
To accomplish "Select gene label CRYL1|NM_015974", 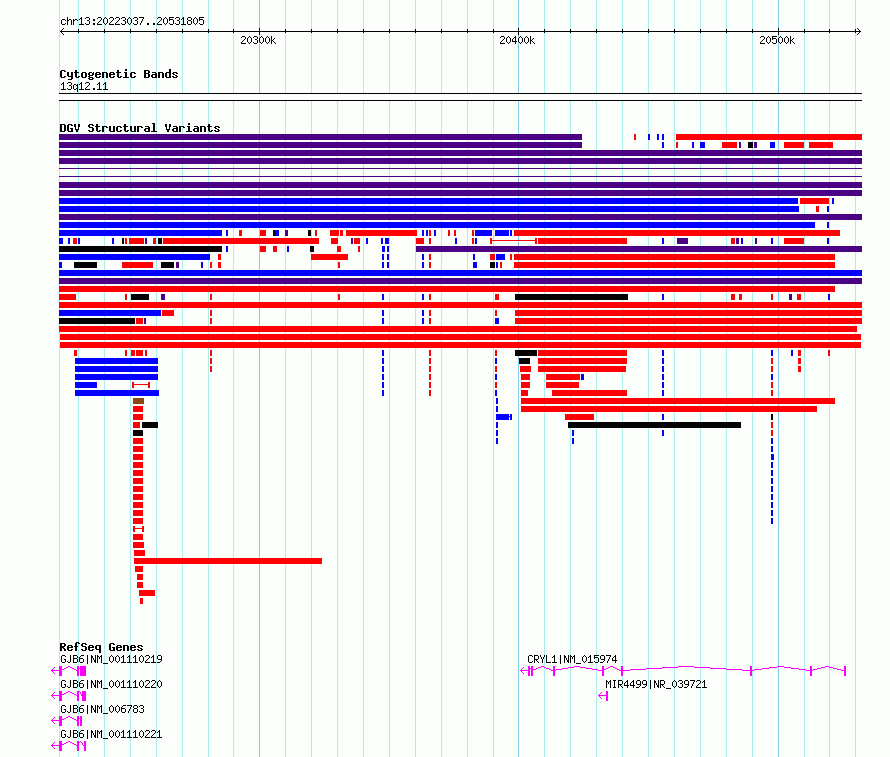I will tap(572, 659).
